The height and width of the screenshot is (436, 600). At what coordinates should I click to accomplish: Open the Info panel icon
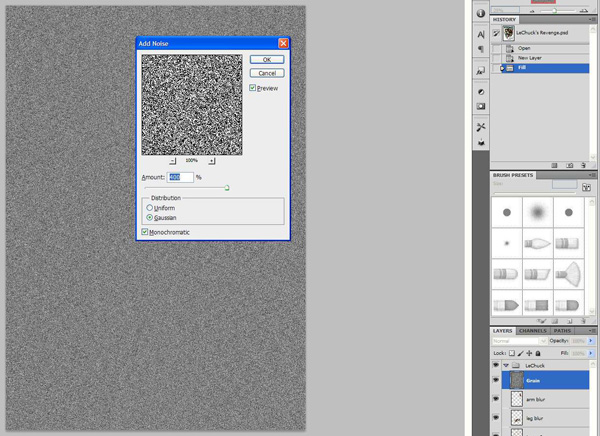point(481,13)
